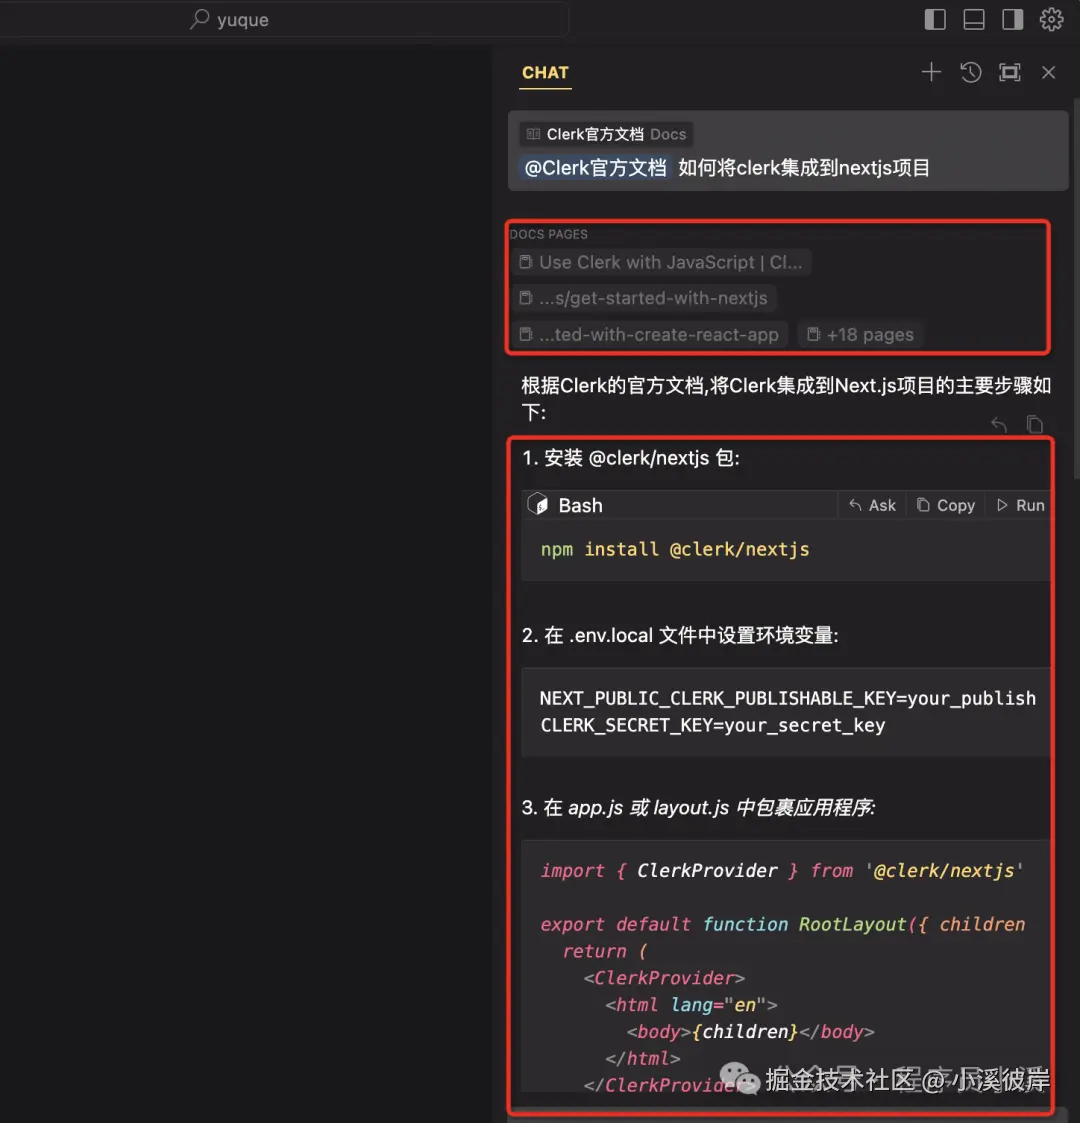This screenshot has width=1080, height=1123.
Task: Click the '1. 安装 @clerk/nextjs 包' step text
Action: (631, 458)
